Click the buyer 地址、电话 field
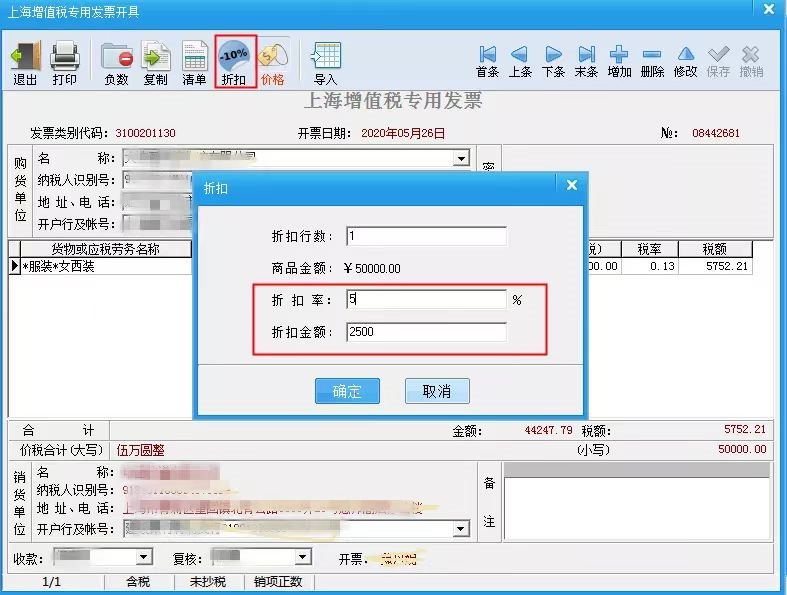Image resolution: width=787 pixels, height=595 pixels. [158, 202]
